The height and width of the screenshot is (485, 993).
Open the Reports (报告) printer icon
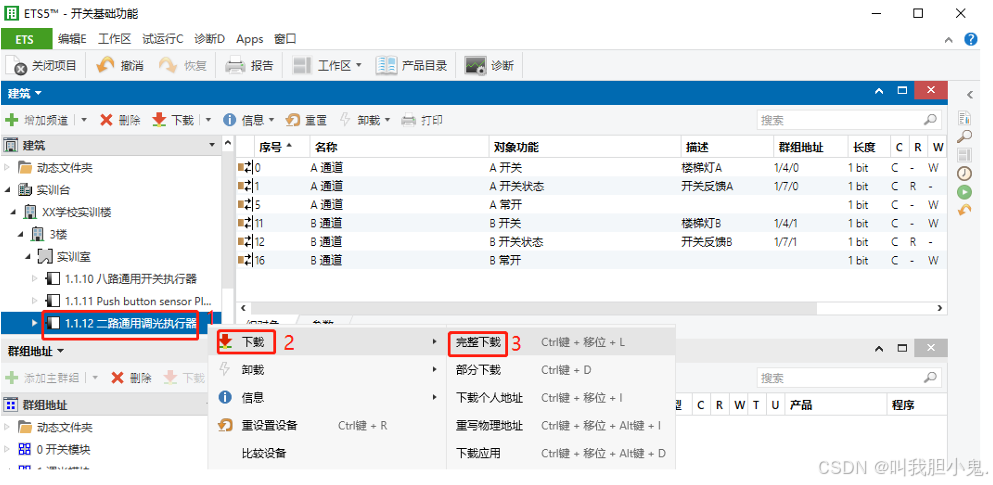pos(235,66)
